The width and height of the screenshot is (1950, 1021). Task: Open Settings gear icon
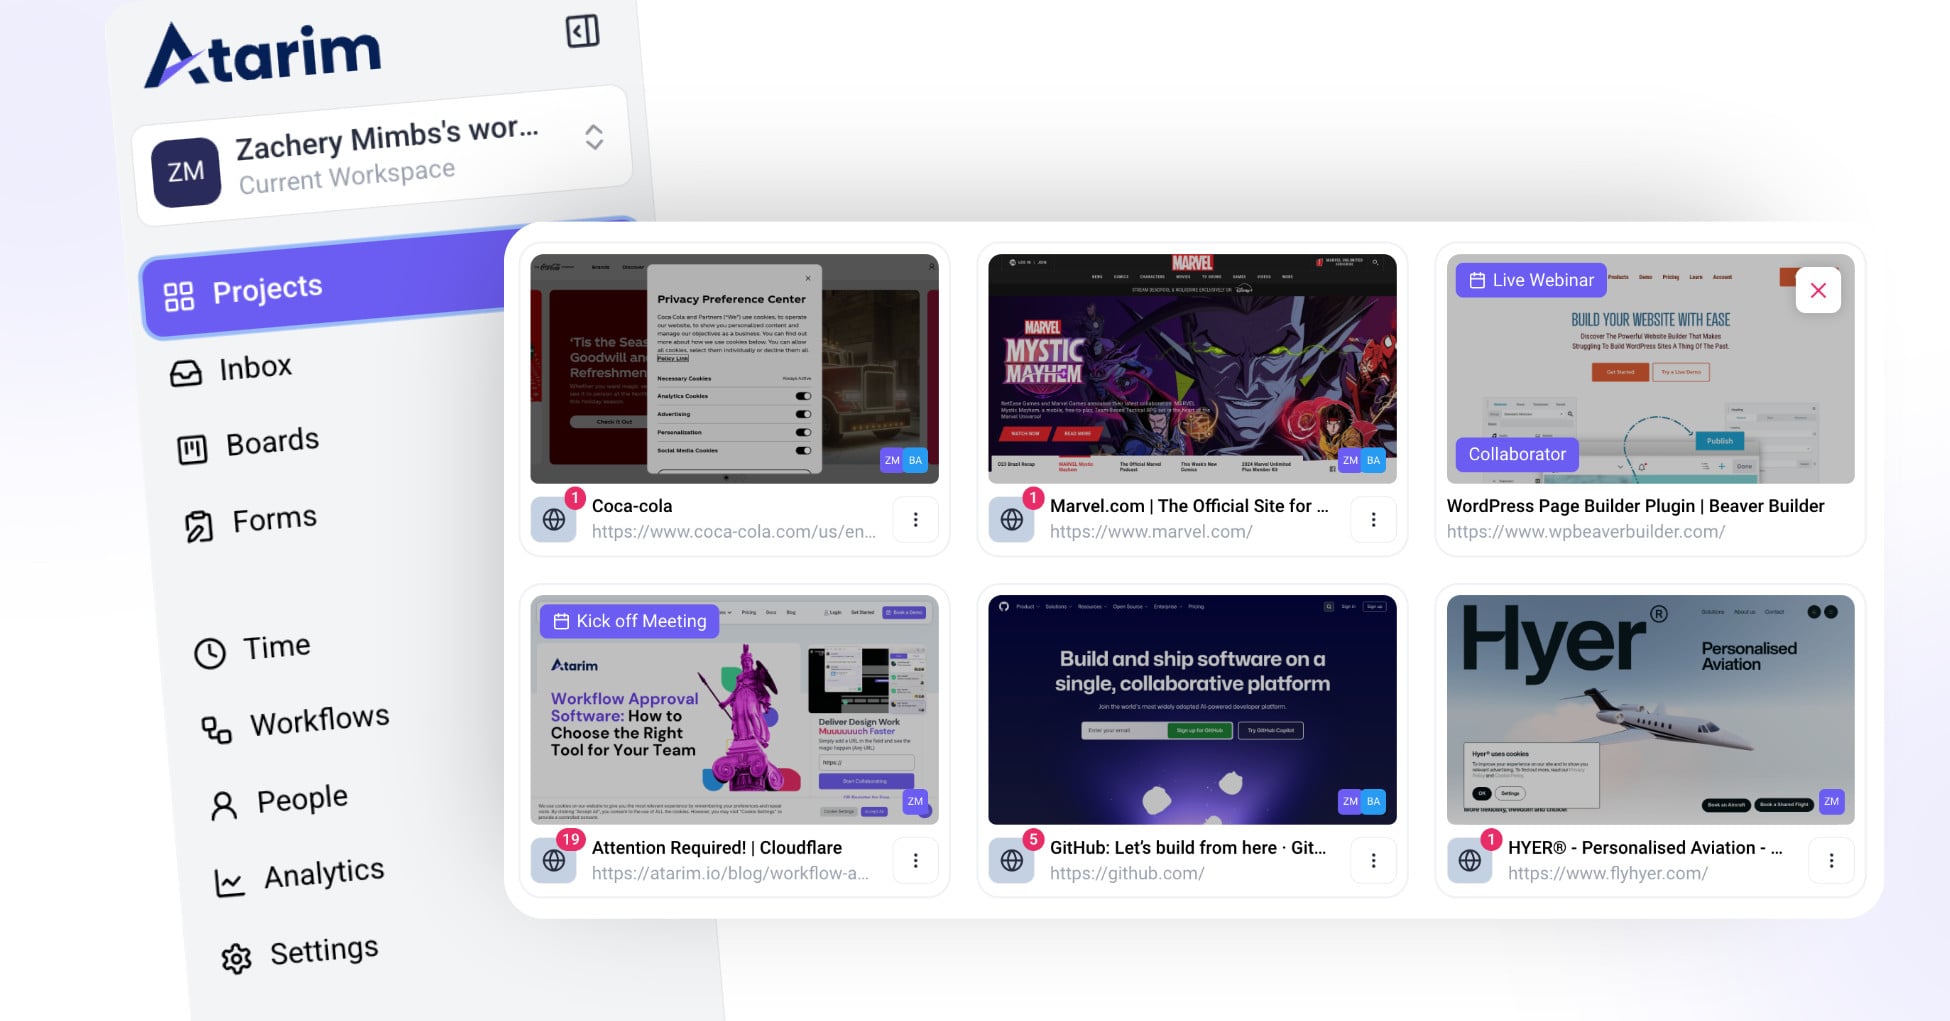[x=236, y=958]
